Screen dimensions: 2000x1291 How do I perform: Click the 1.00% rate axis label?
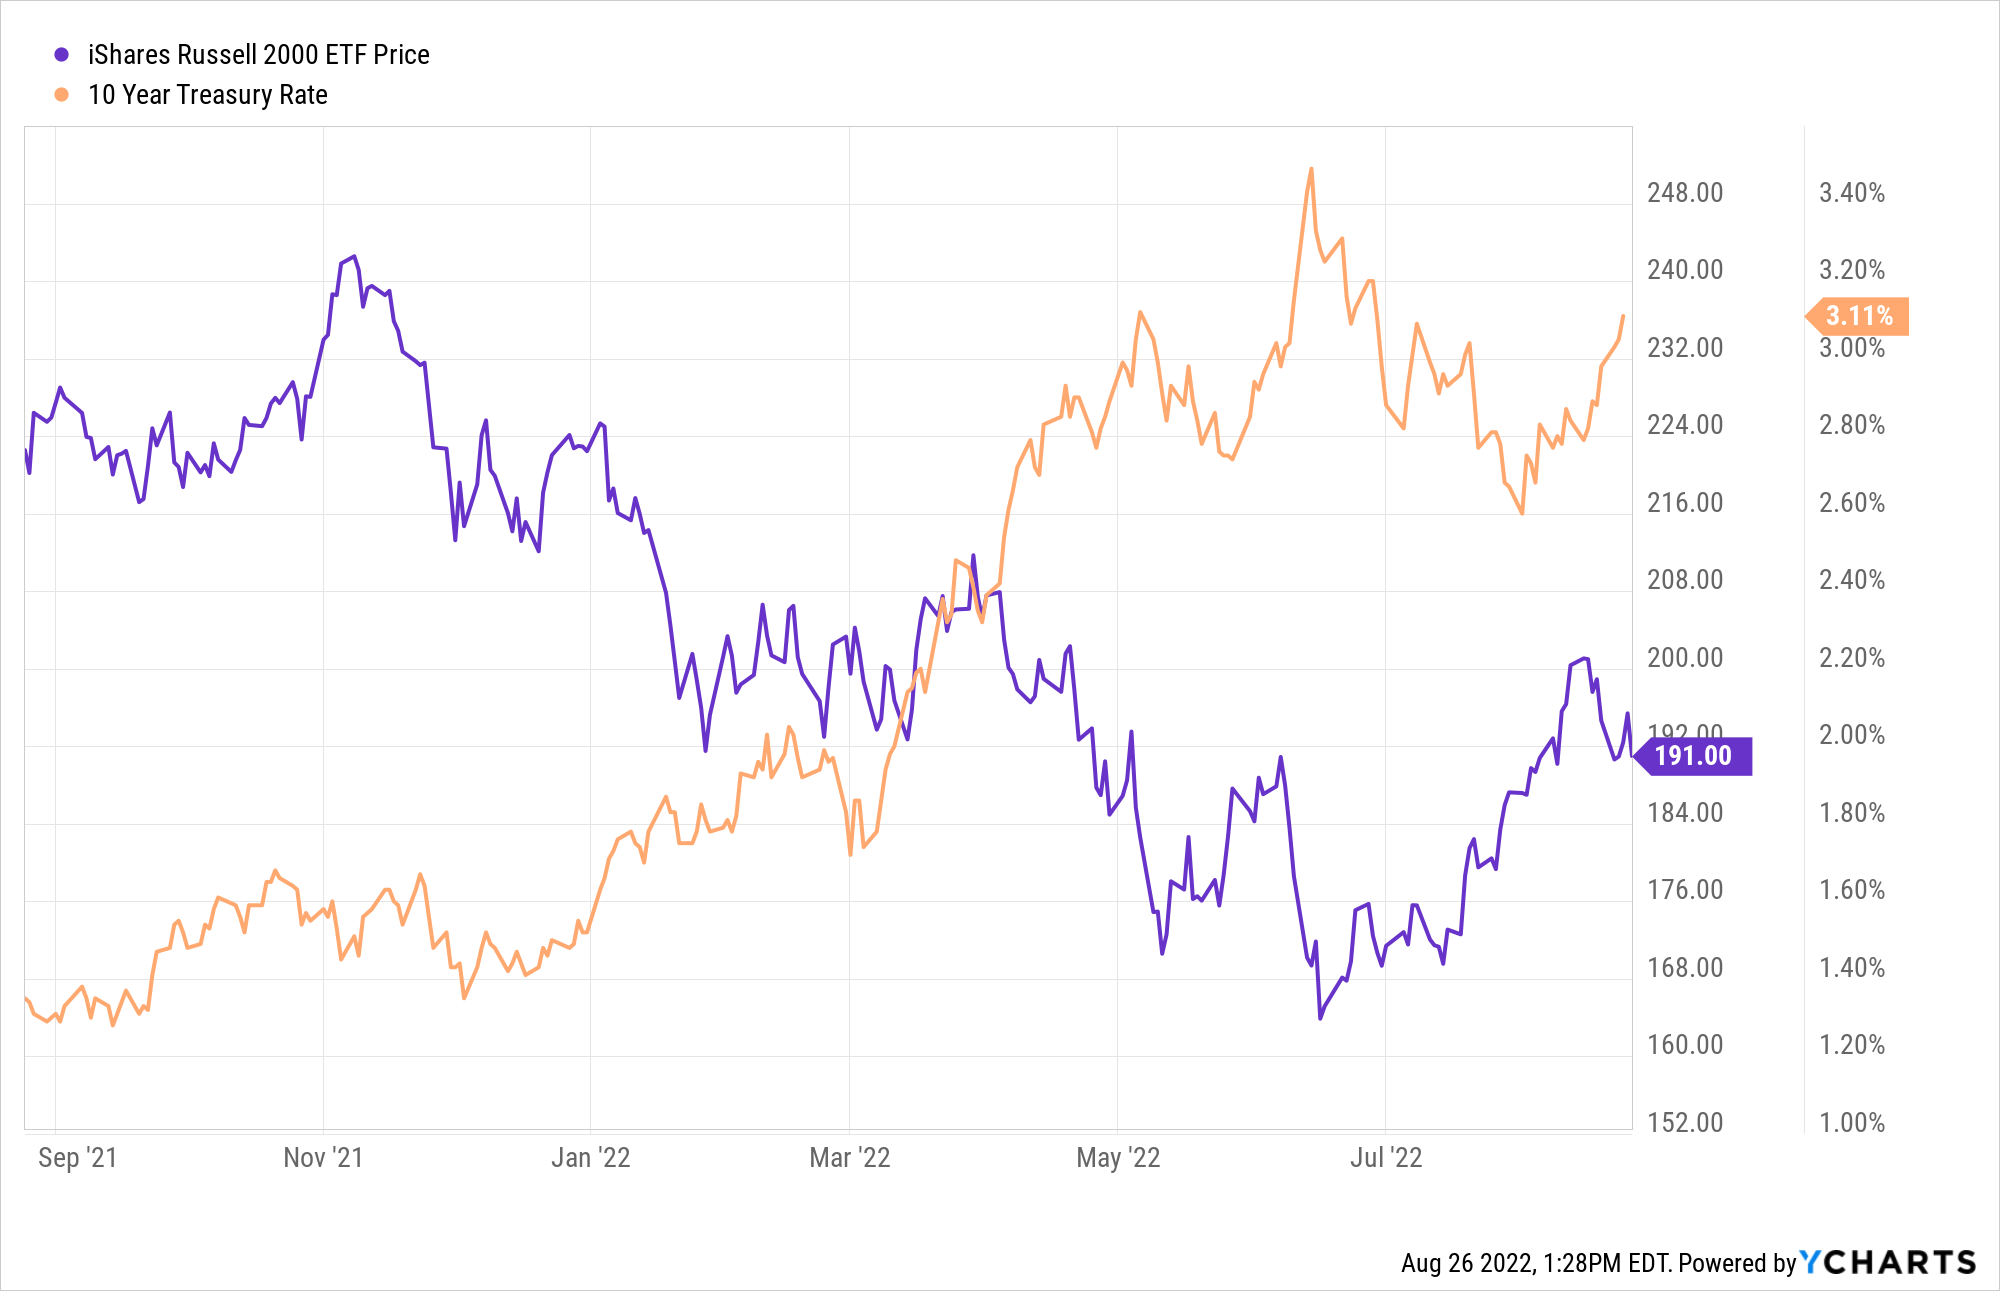pos(1852,1123)
